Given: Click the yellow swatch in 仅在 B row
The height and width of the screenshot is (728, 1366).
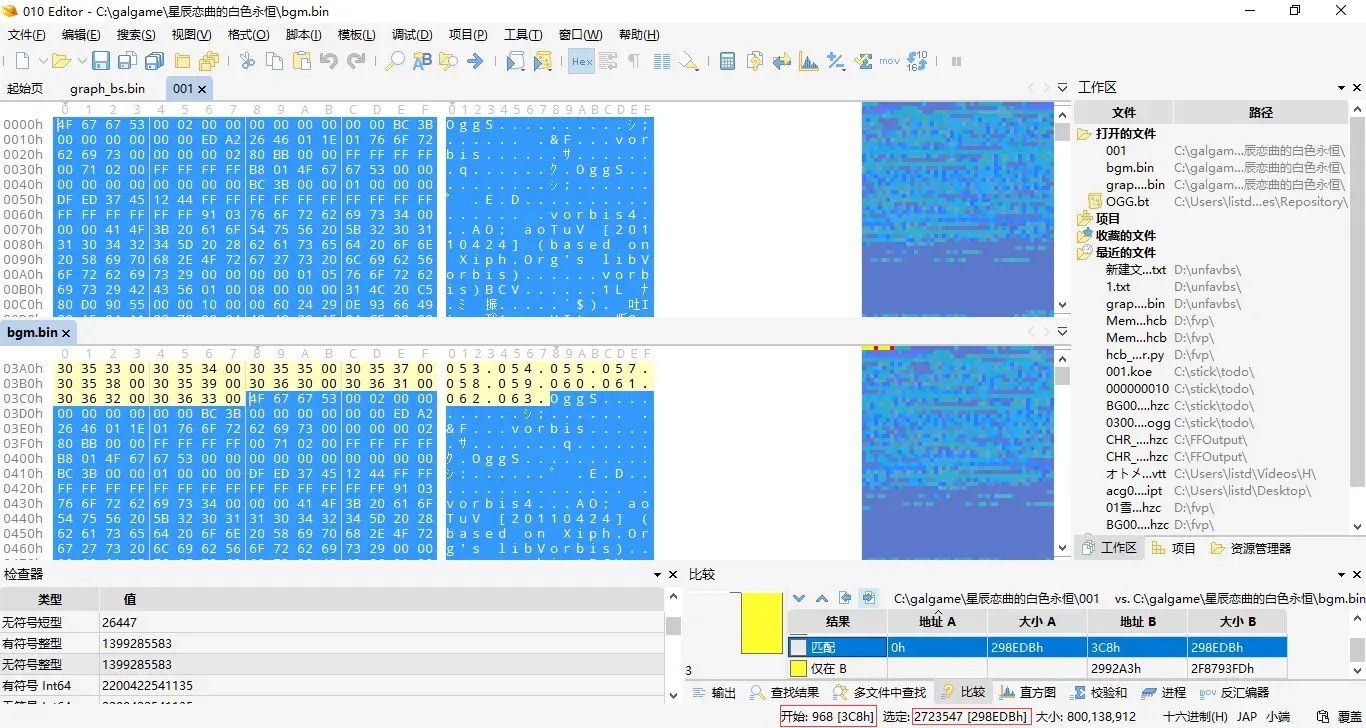Looking at the screenshot, I should tap(798, 668).
